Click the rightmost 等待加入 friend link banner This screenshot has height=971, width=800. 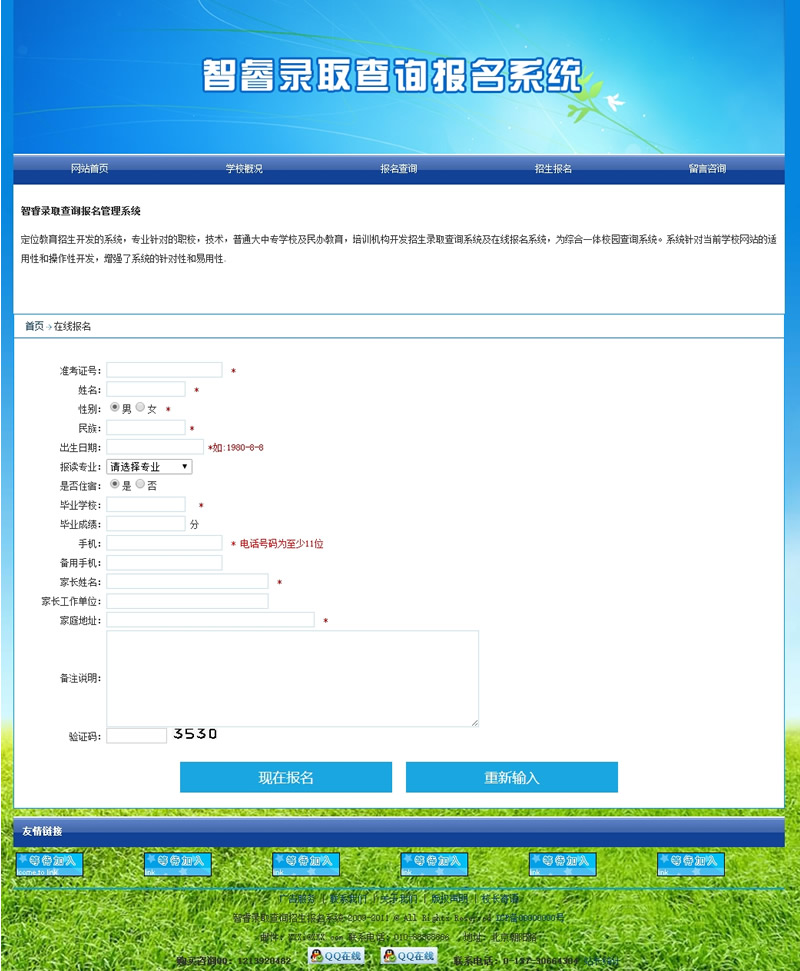click(x=690, y=862)
